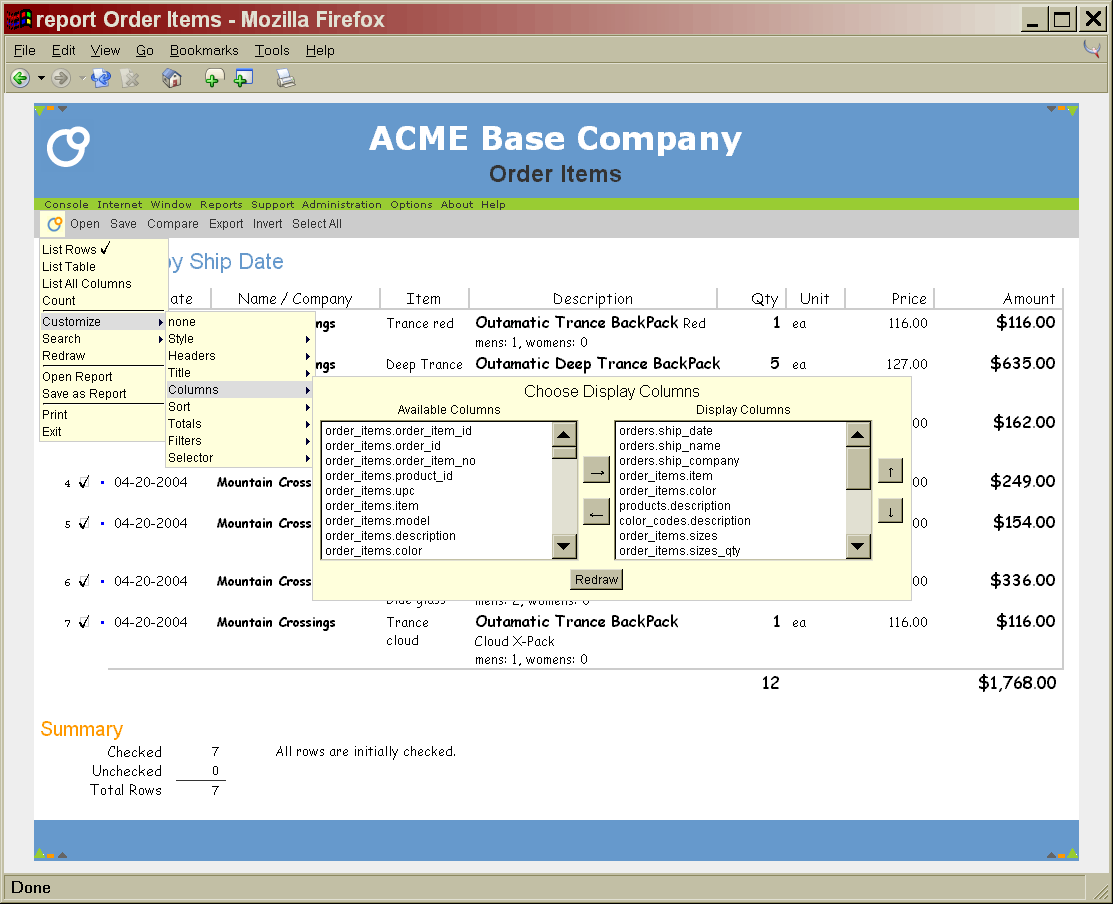
Task: Remove display column with left arrow button
Action: 596,512
